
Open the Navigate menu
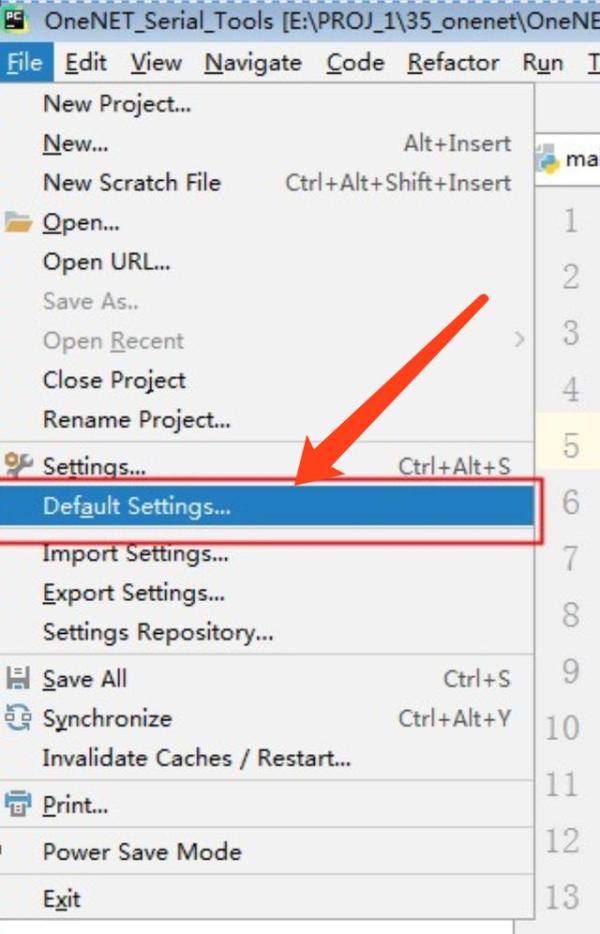pyautogui.click(x=253, y=63)
